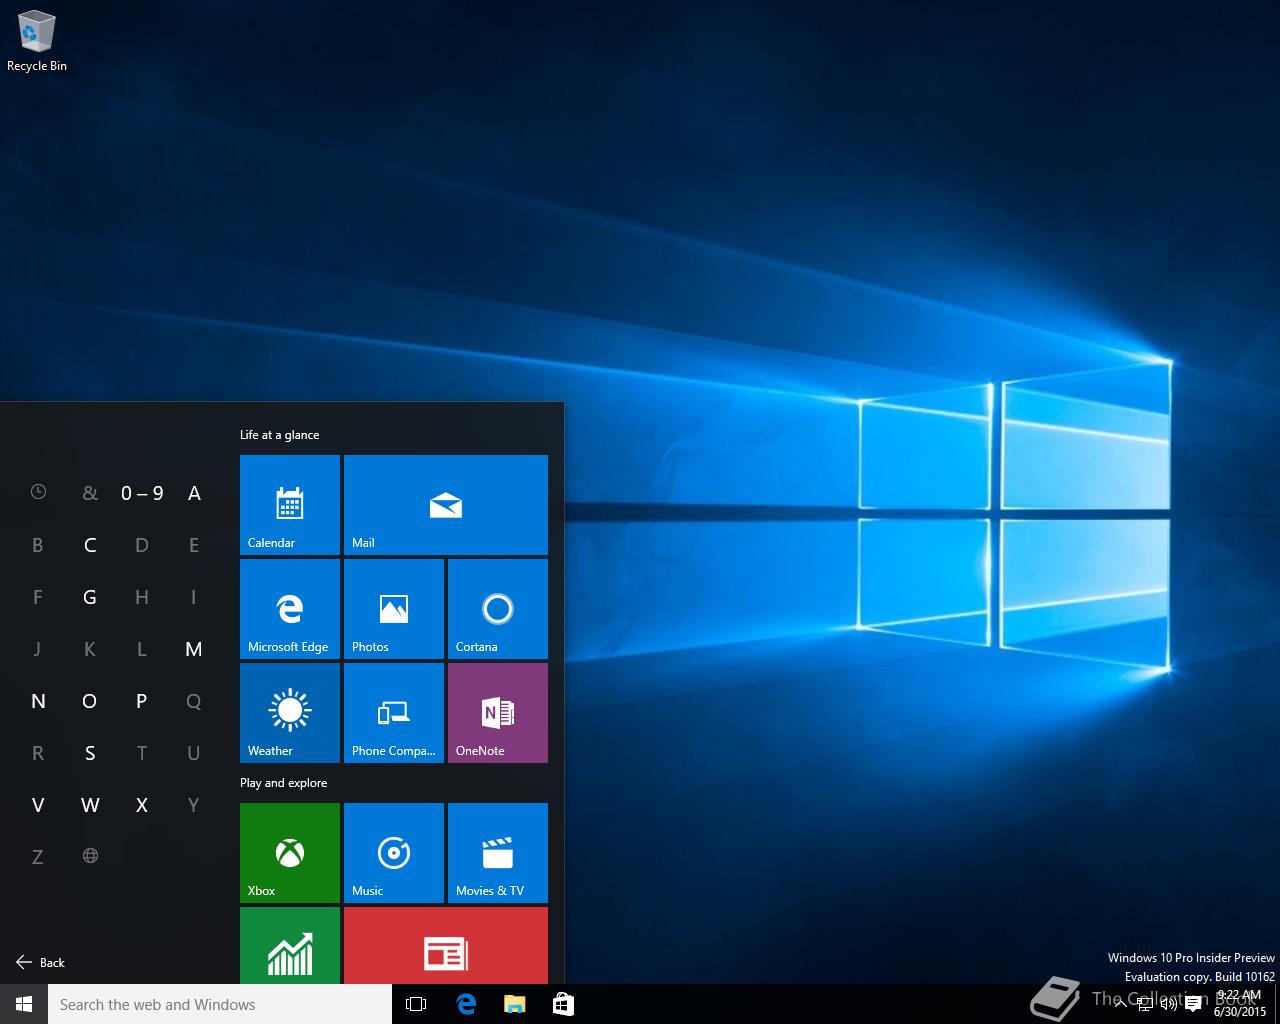Jump to apps starting with W
1280x1024 pixels.
coord(90,805)
